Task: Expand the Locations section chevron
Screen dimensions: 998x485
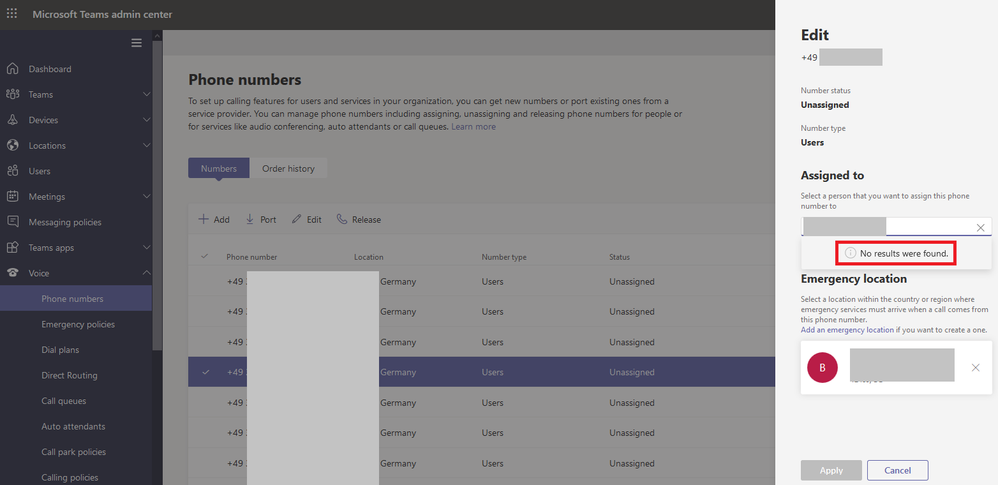Action: (x=146, y=145)
